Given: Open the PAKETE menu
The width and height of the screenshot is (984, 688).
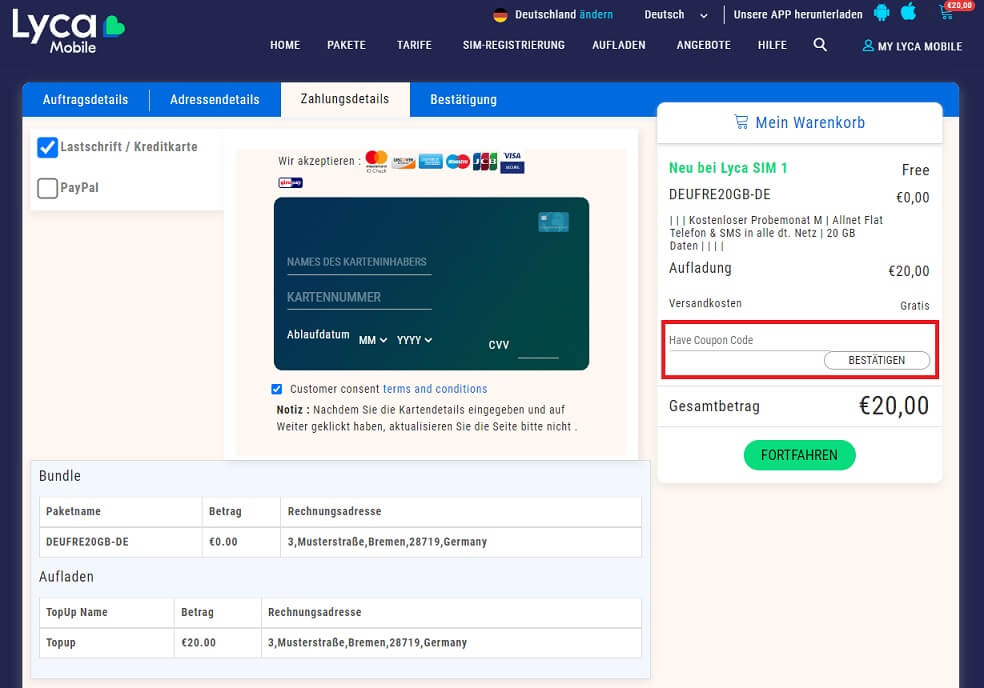Looking at the screenshot, I should [x=346, y=45].
